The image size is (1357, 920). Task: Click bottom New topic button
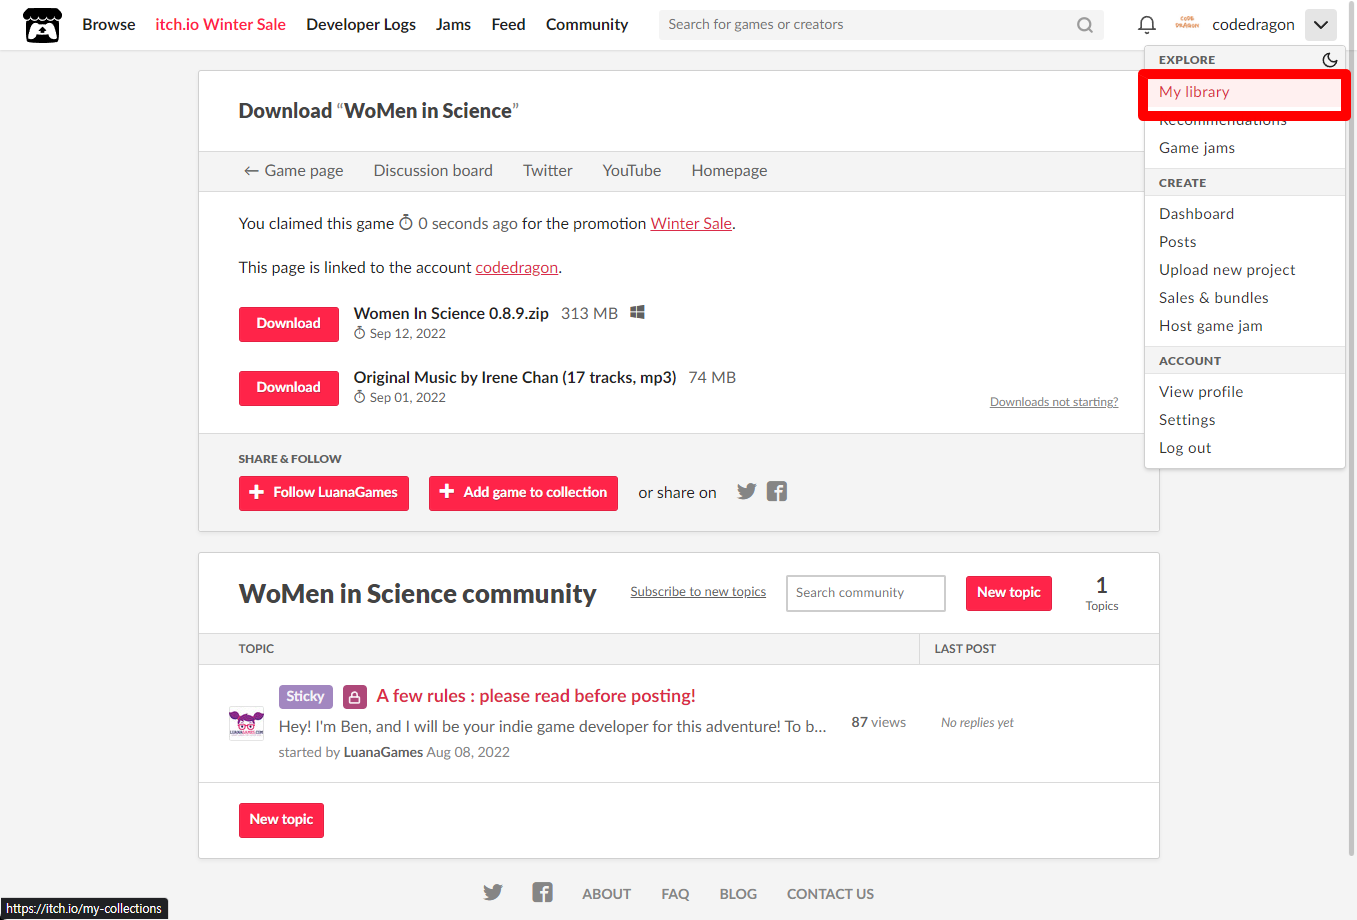281,820
